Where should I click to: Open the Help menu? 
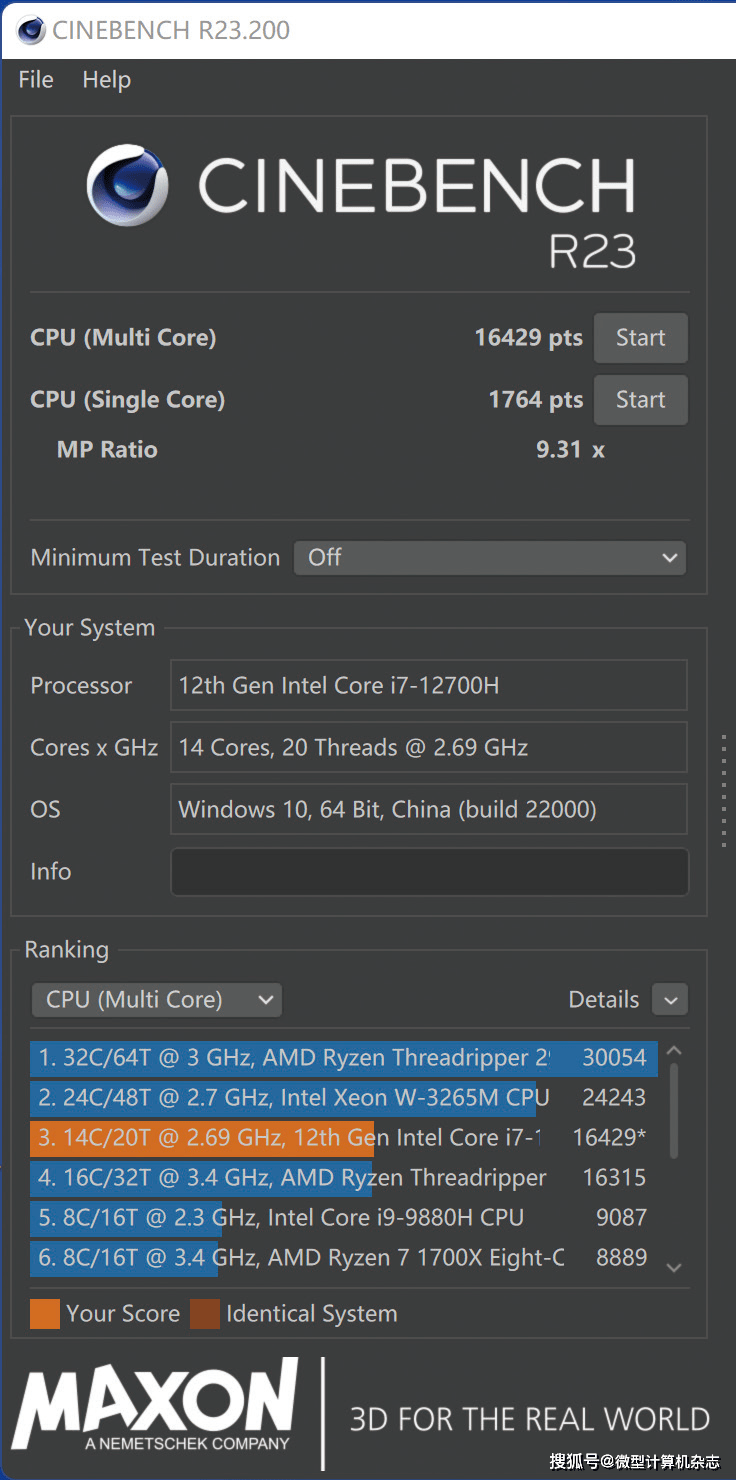(x=106, y=80)
